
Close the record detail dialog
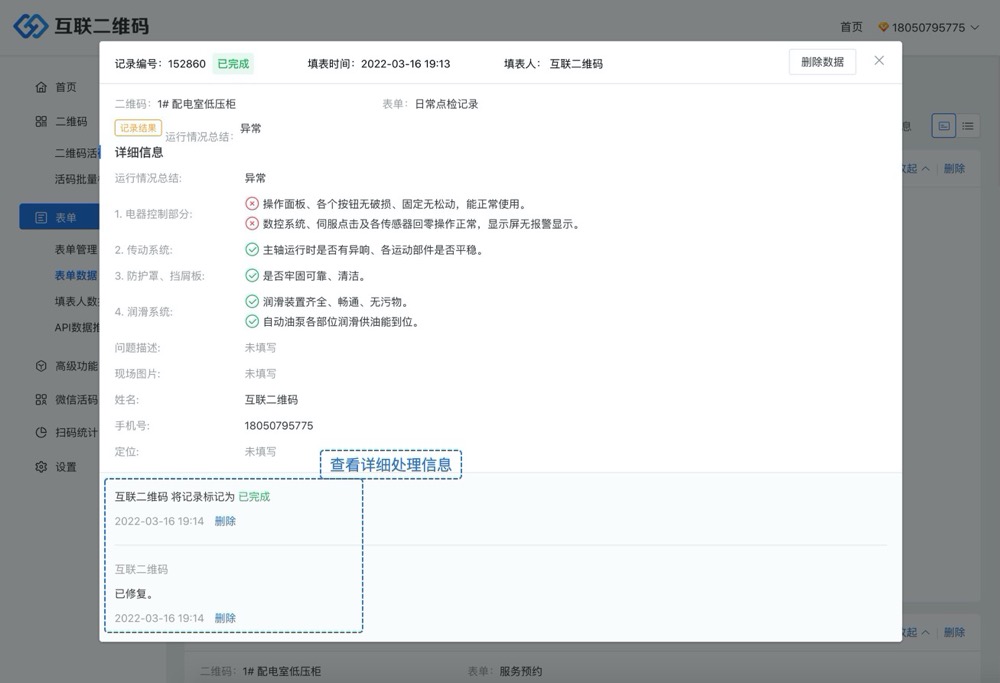tap(879, 61)
